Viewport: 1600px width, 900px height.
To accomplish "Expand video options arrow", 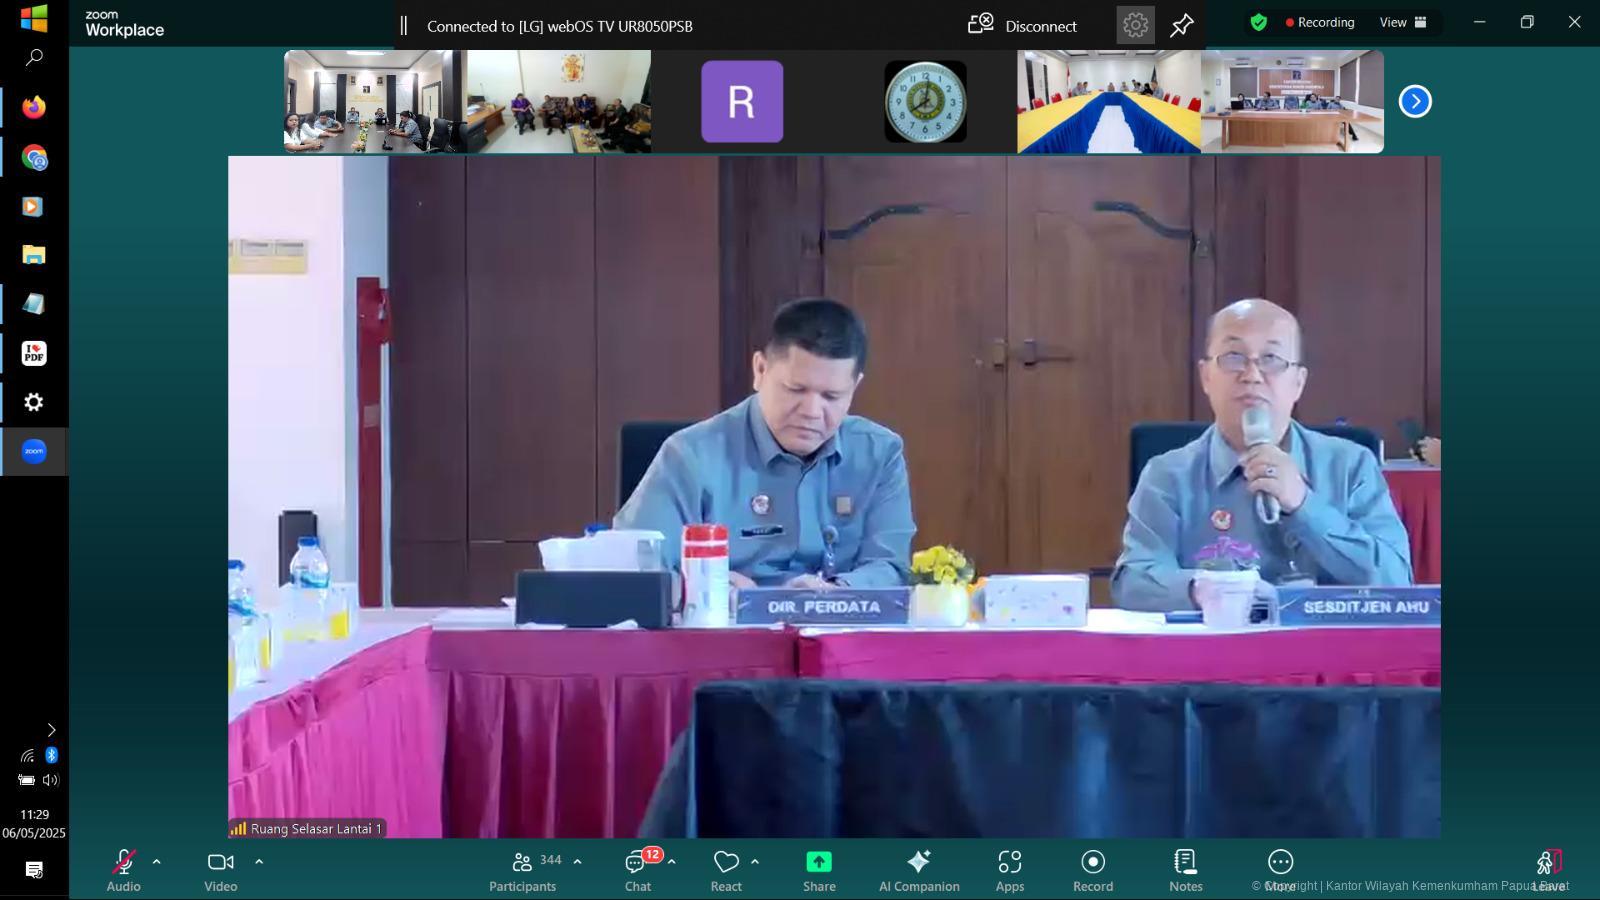I will click(x=259, y=861).
